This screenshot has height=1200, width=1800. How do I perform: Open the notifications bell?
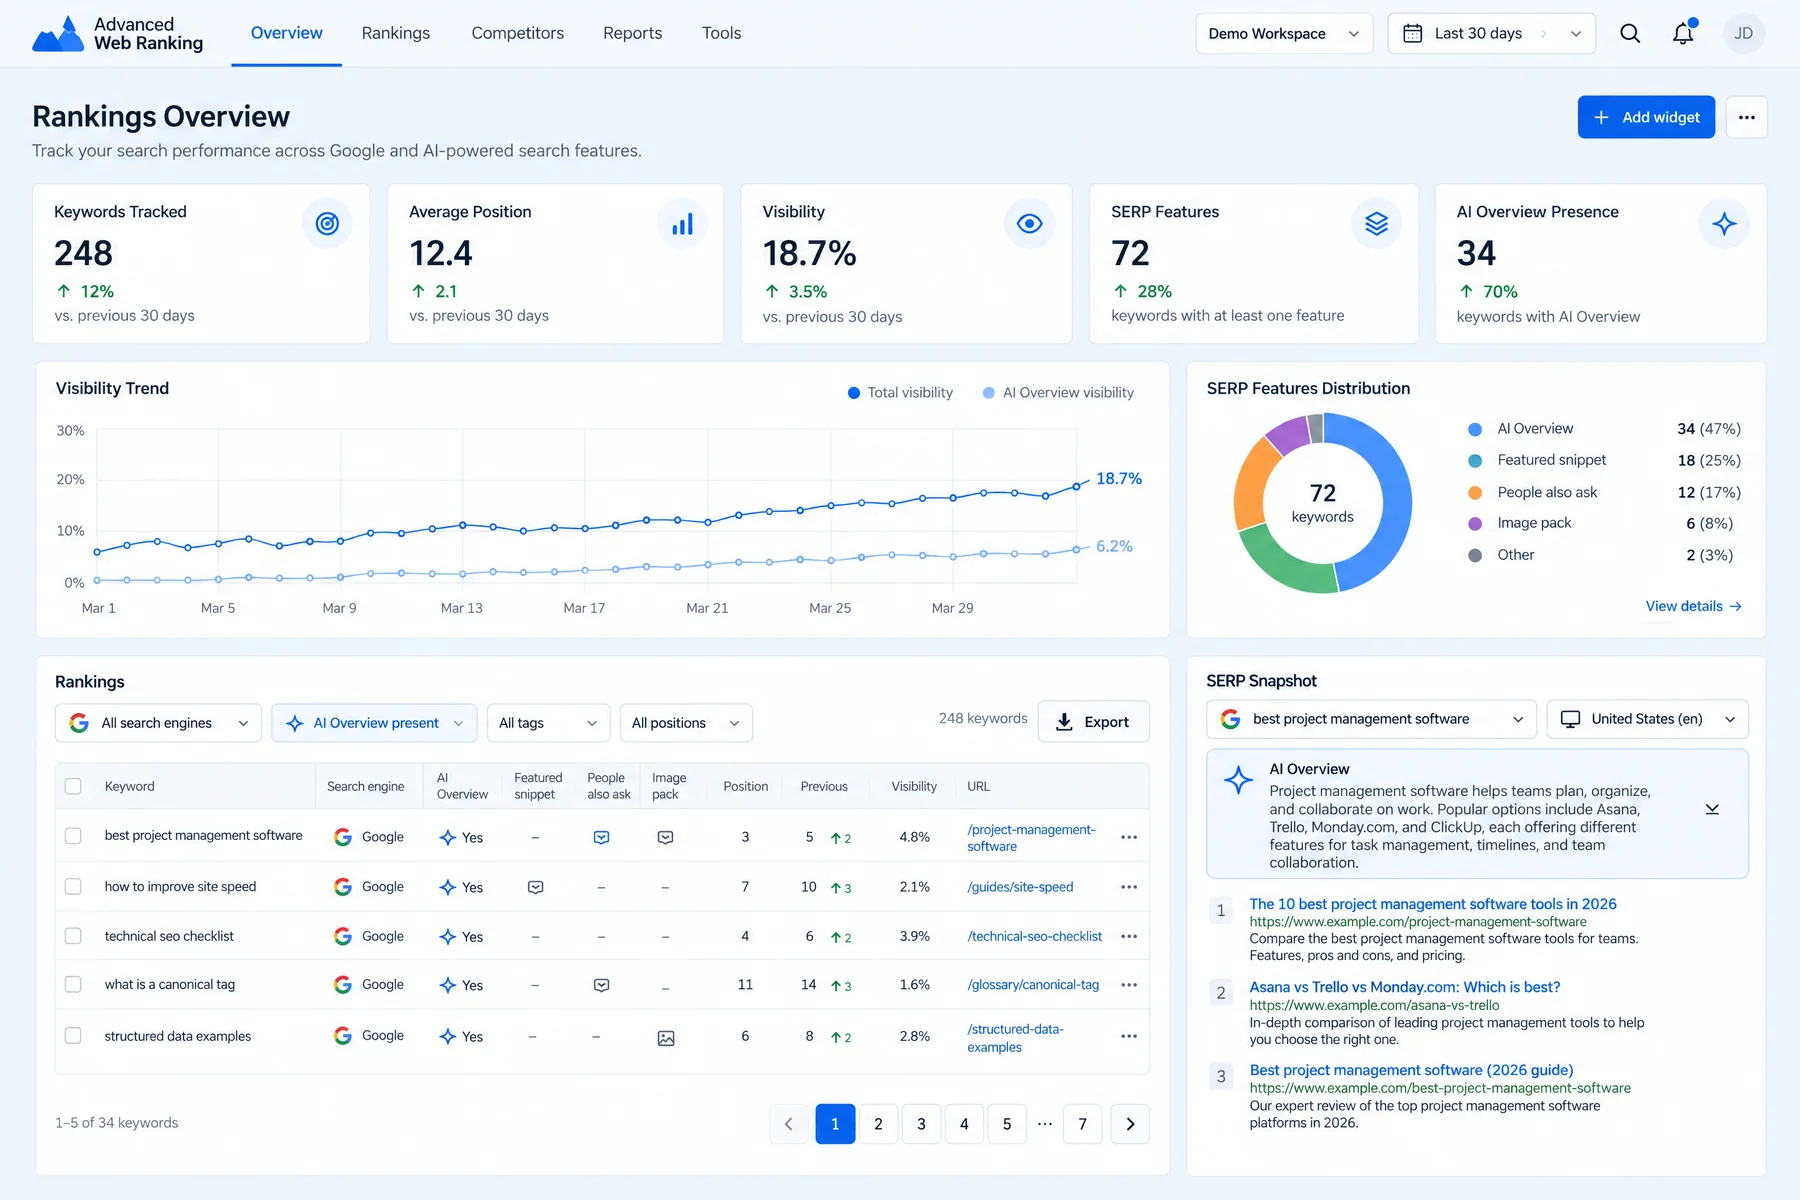(1684, 33)
